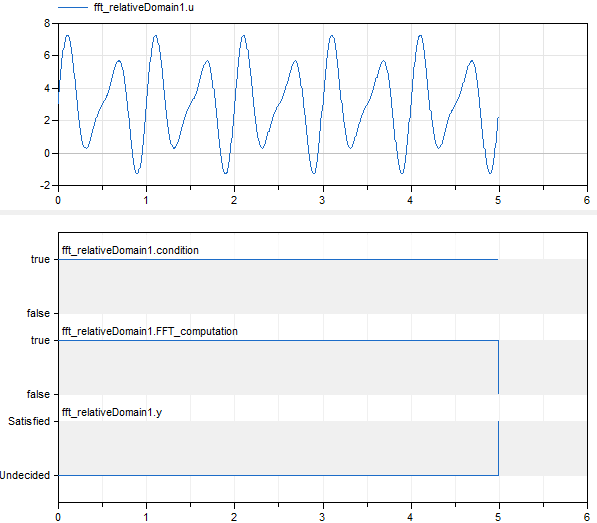
Task: Click the Undecided axis label
Action: tap(25, 475)
